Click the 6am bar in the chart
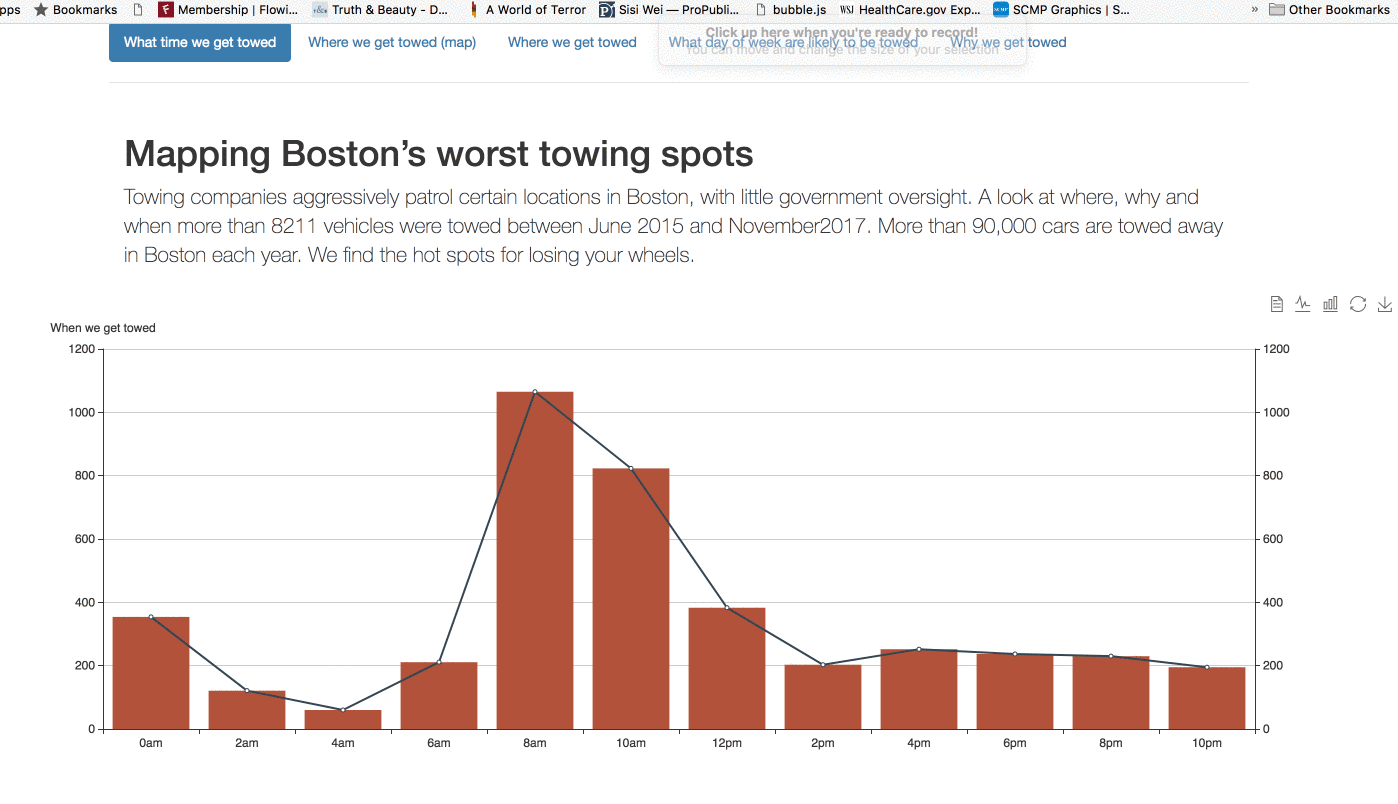 (439, 696)
